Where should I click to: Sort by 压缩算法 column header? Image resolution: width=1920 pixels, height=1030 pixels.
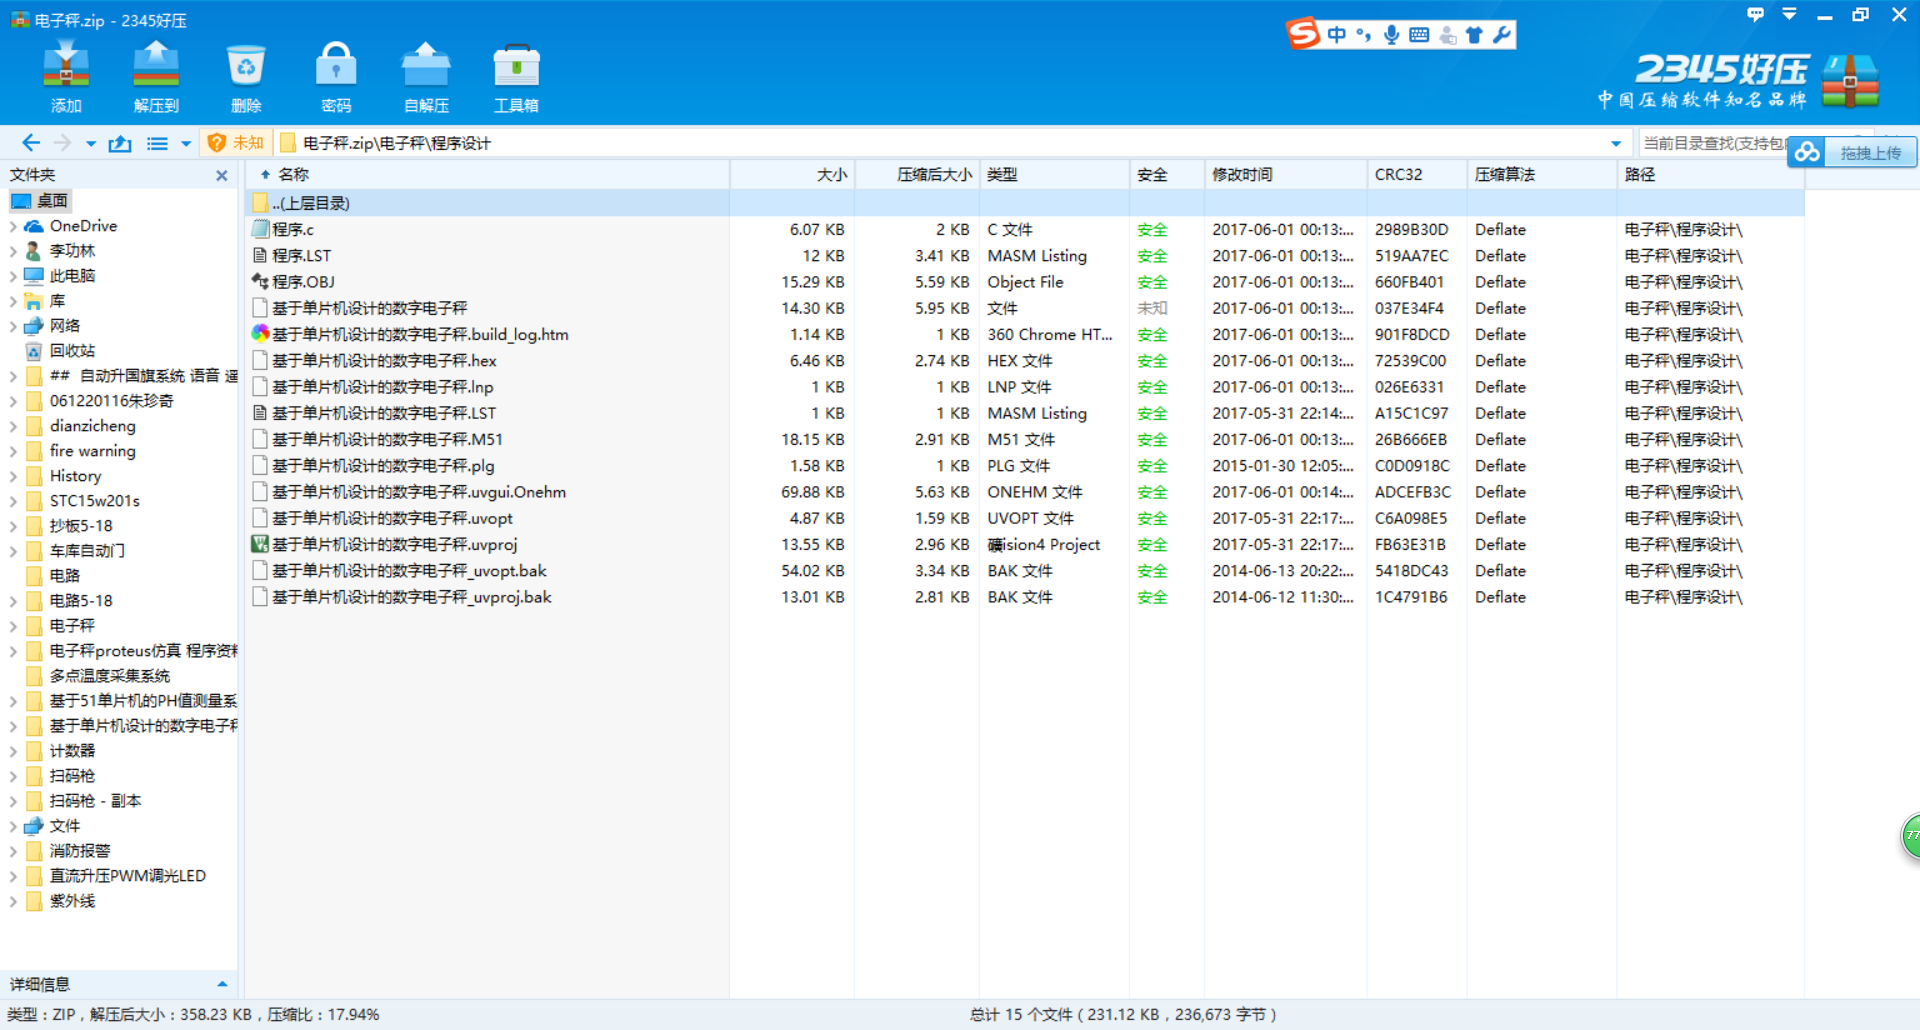pyautogui.click(x=1541, y=174)
